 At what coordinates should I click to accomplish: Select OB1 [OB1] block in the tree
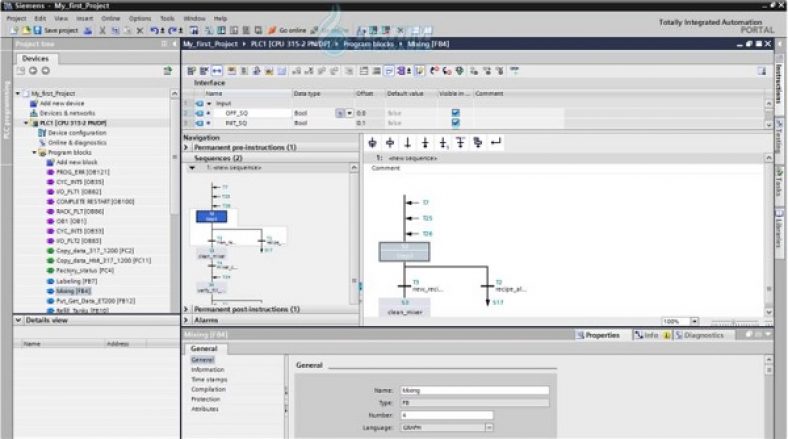(x=71, y=222)
